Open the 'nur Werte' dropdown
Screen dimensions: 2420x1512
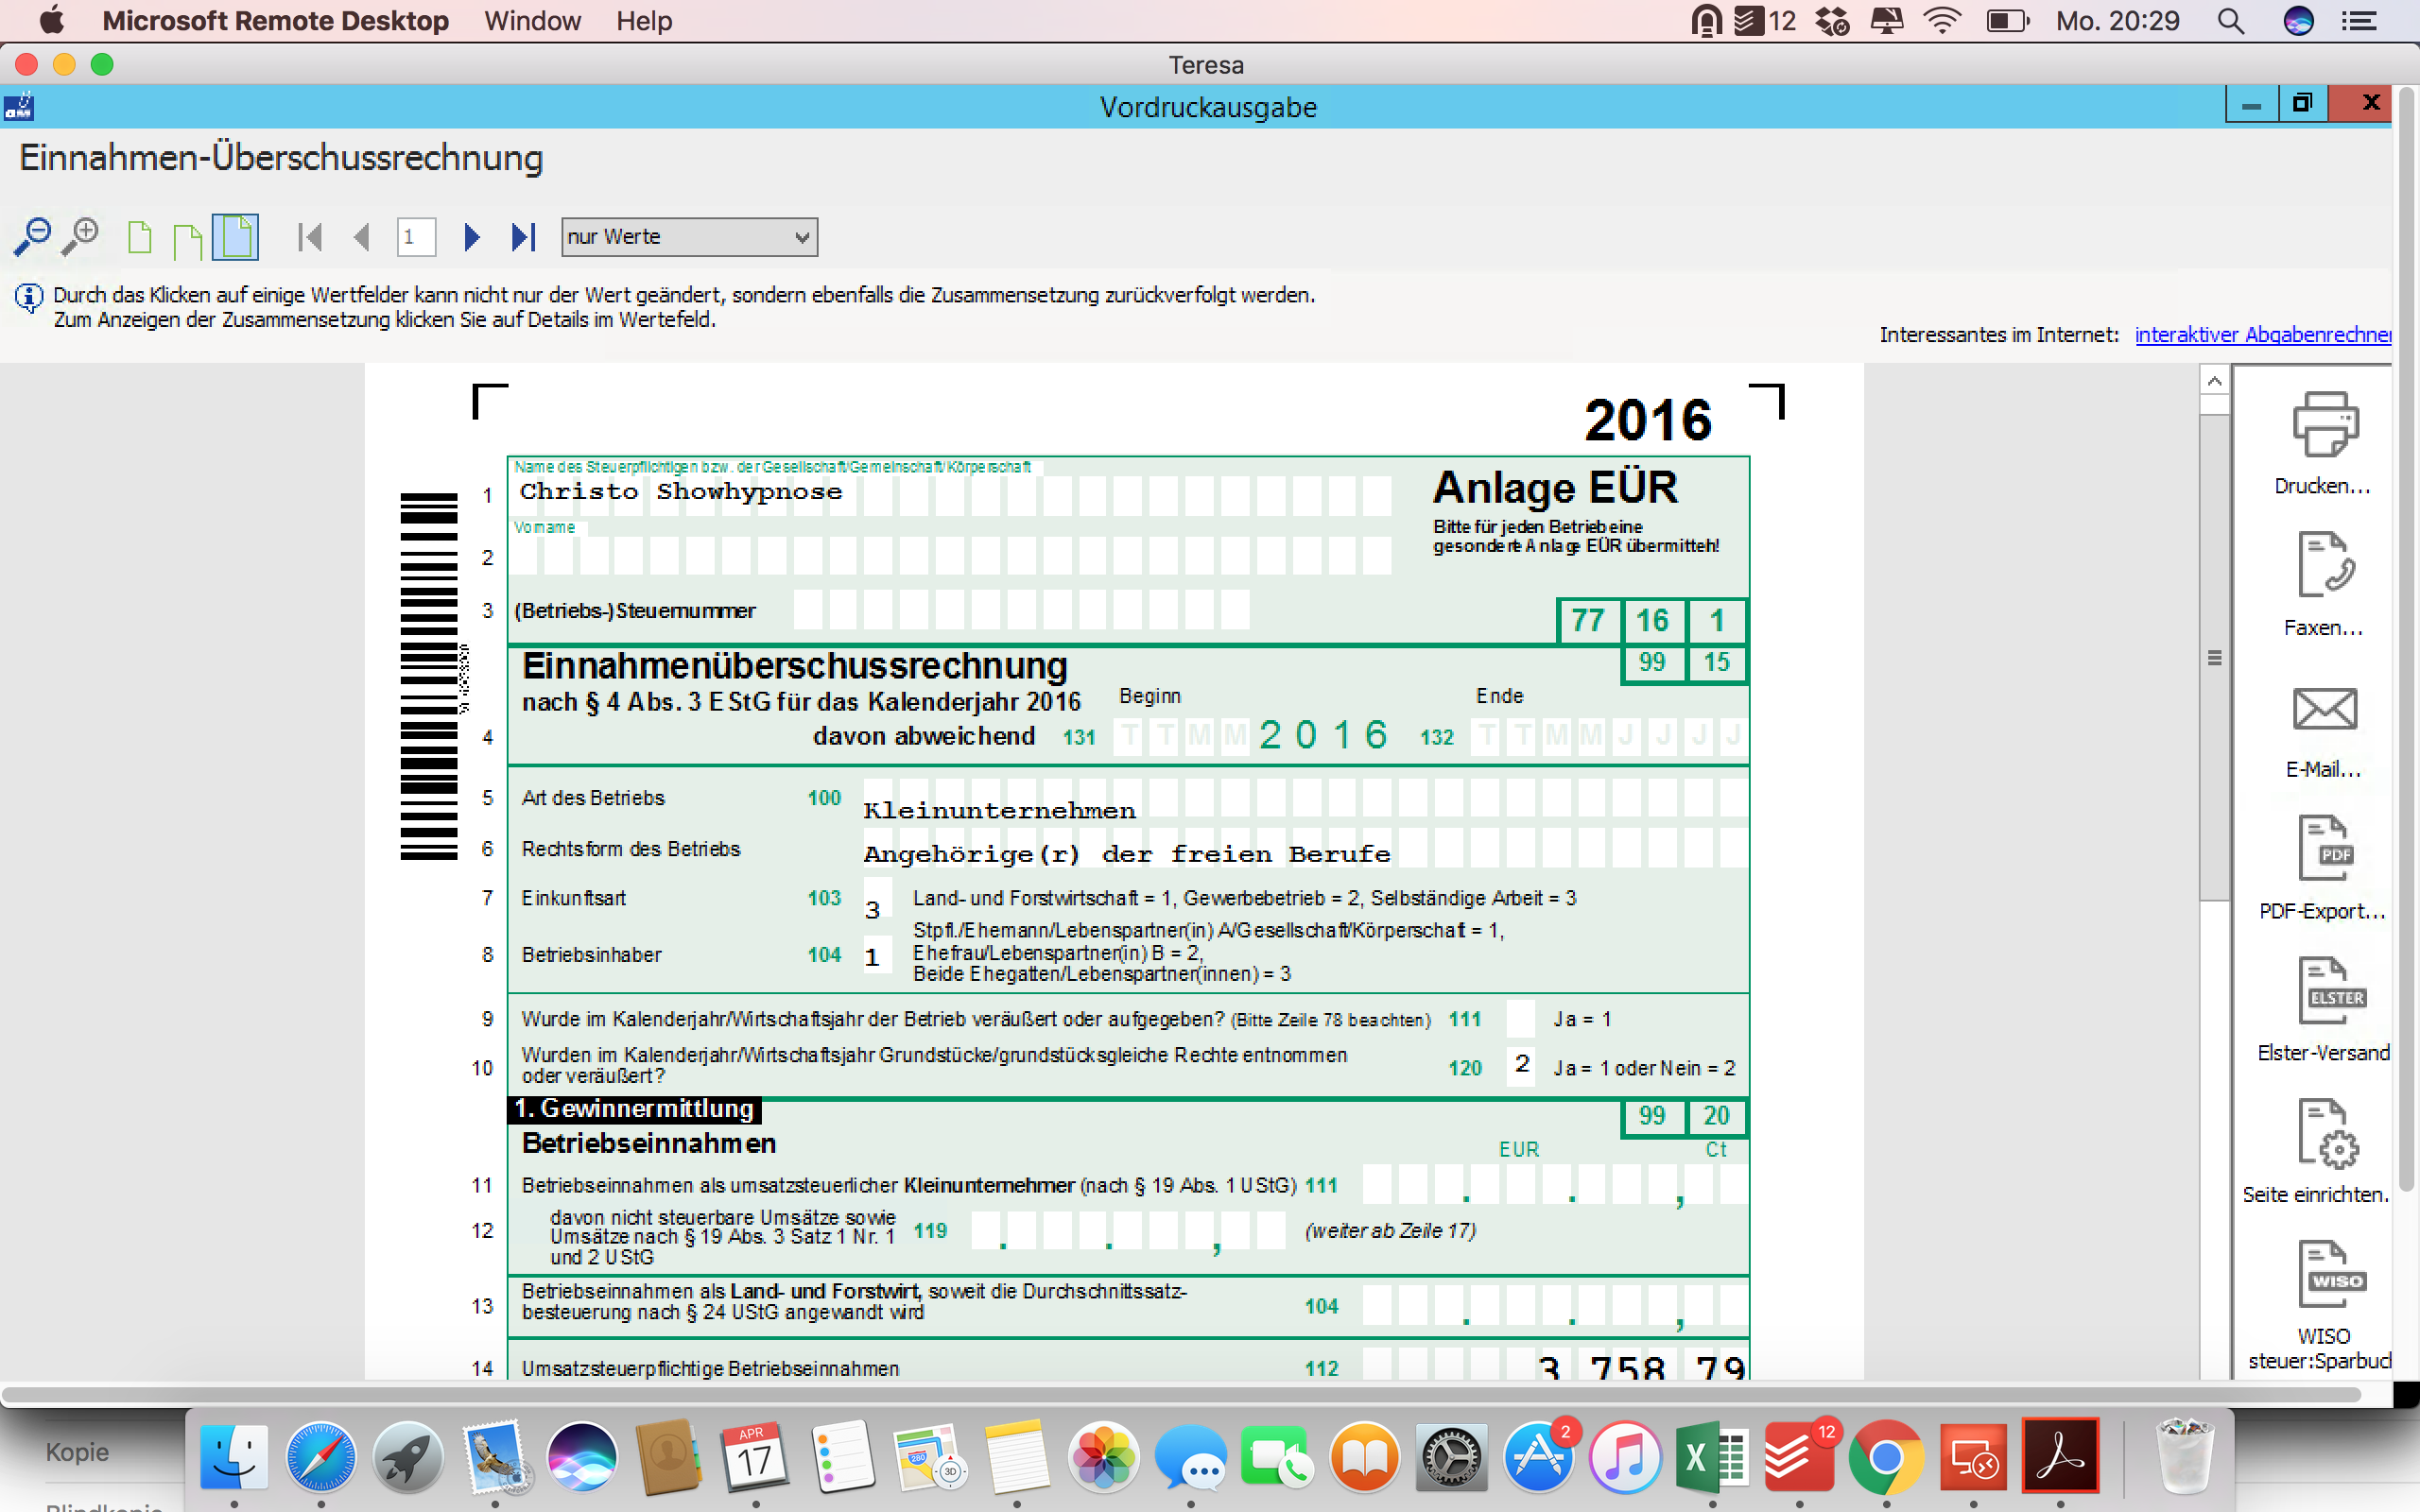689,237
